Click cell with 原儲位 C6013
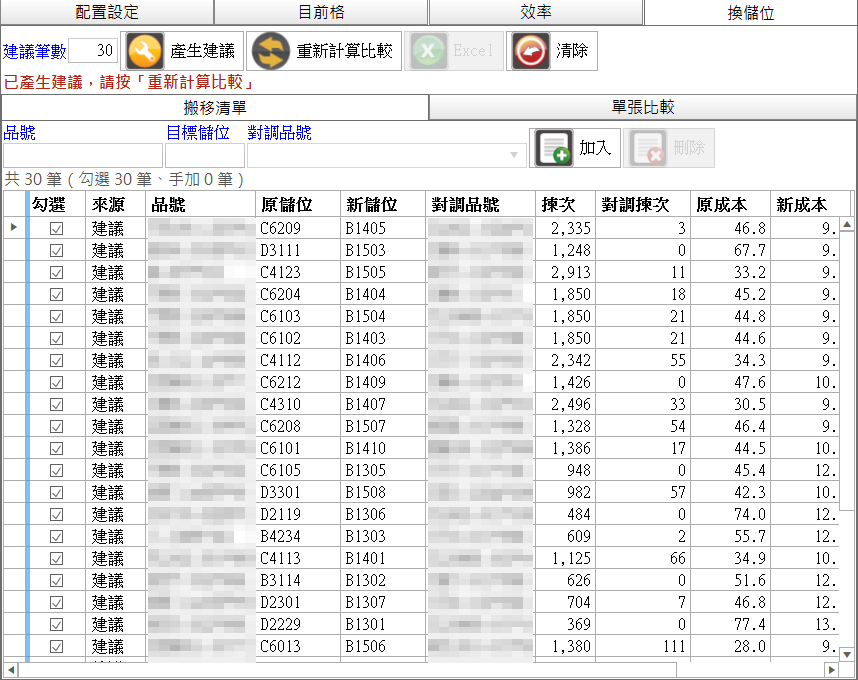Screen dimensions: 858x680 tap(298, 646)
